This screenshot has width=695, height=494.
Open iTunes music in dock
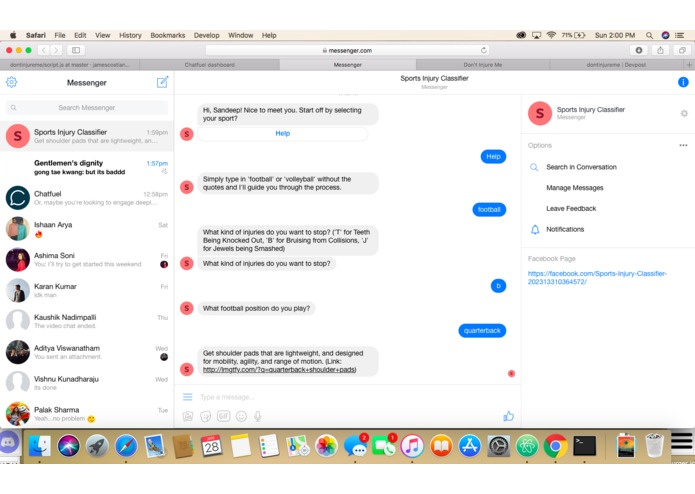412,446
